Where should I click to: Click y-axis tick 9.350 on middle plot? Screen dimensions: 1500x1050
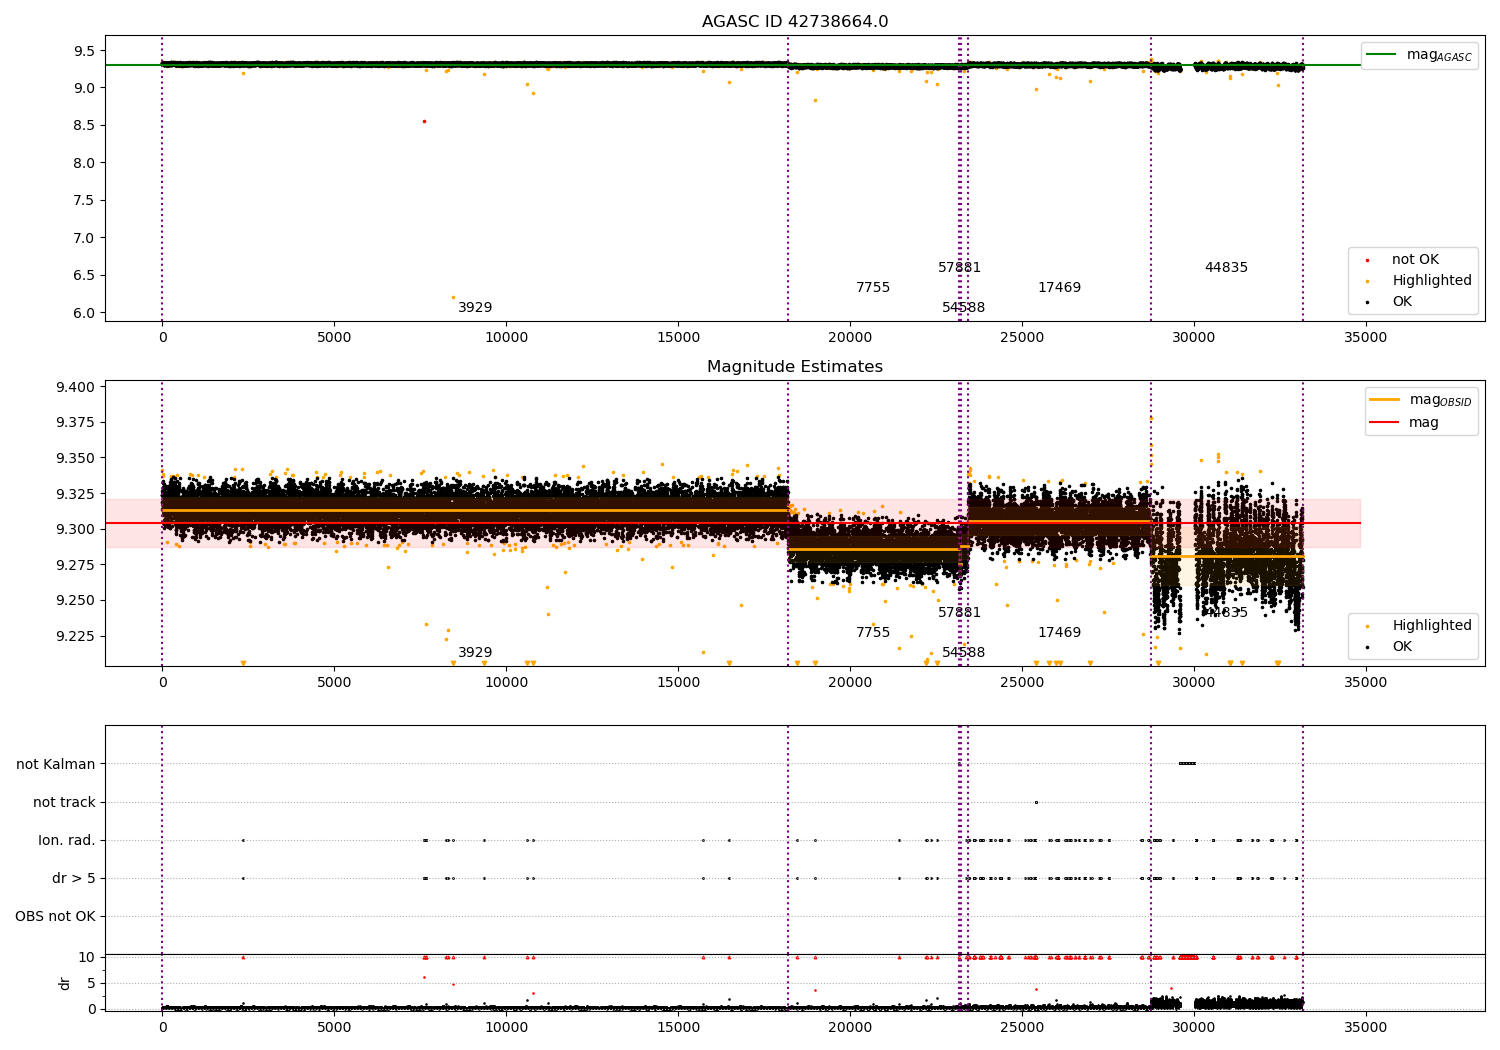point(76,459)
